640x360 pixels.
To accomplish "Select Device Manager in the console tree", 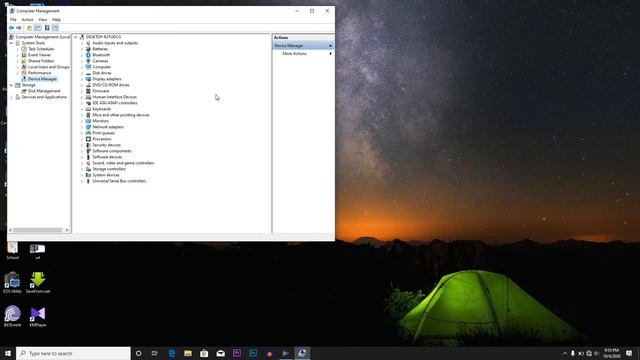I will 42,79.
